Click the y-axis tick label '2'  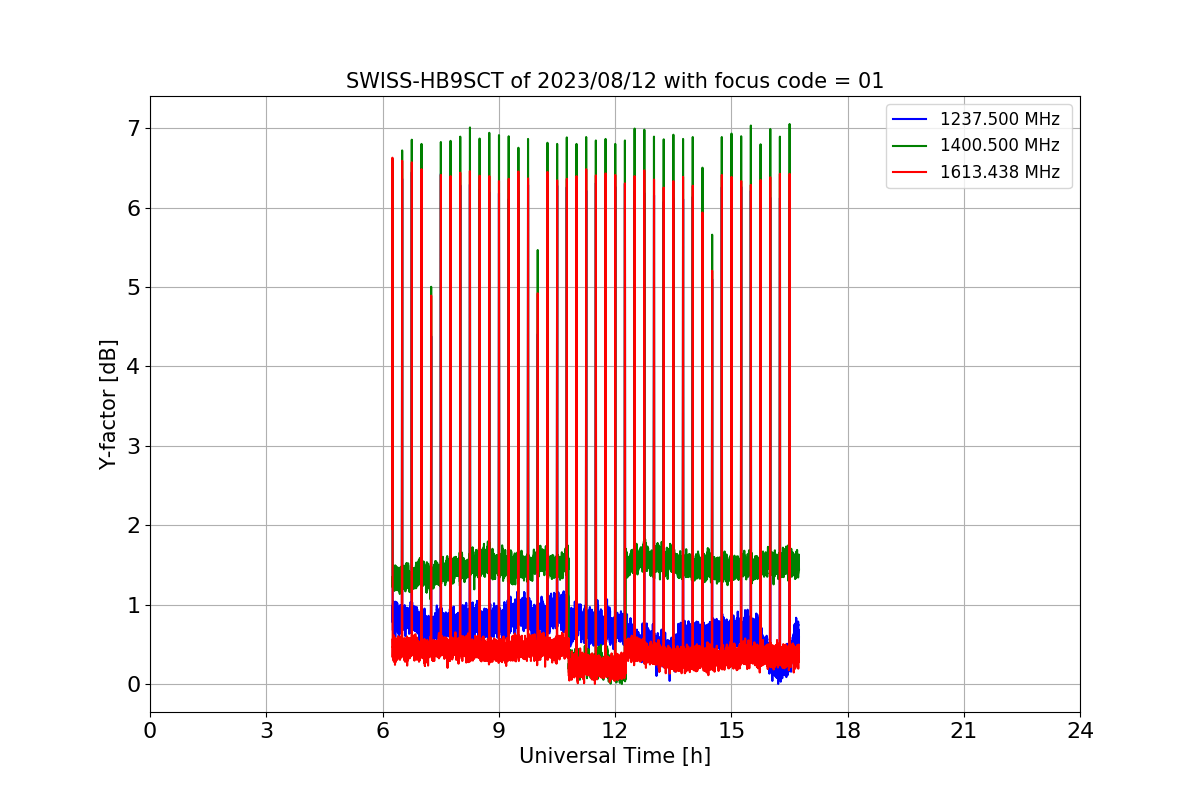(134, 526)
